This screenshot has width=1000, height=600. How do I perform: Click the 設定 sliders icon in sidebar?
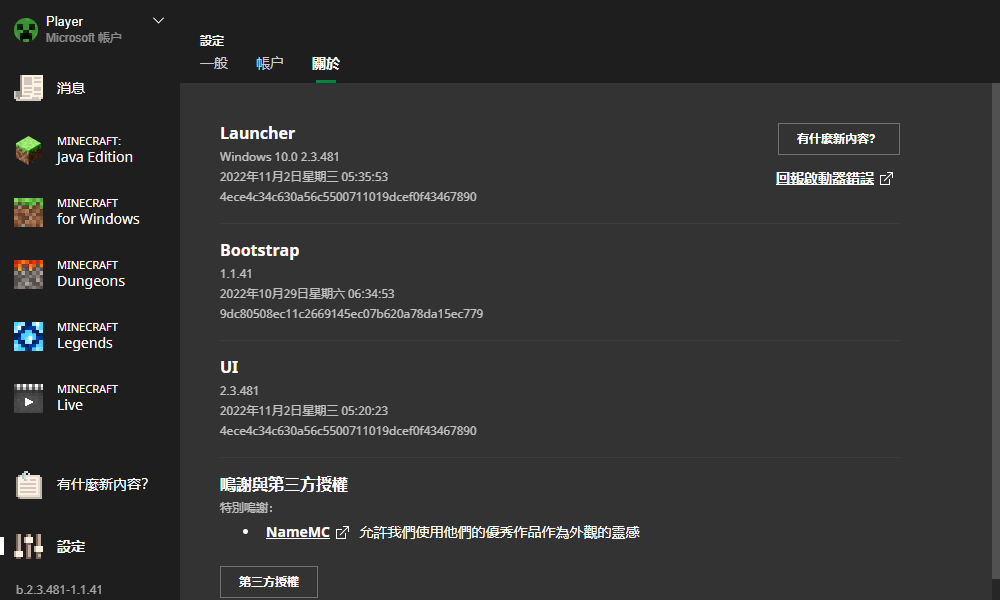29,546
